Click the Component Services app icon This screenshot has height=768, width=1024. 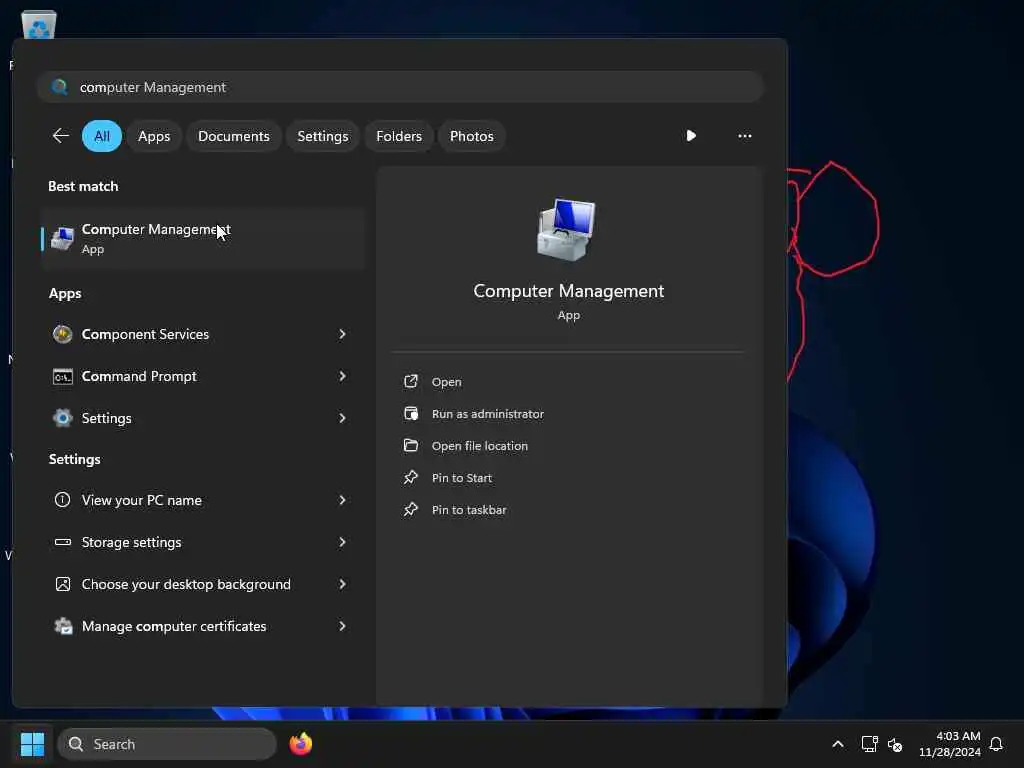point(63,334)
